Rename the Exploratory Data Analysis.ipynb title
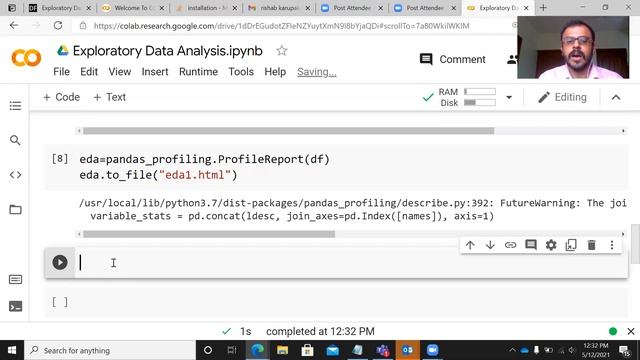The height and width of the screenshot is (360, 640). pos(167,51)
